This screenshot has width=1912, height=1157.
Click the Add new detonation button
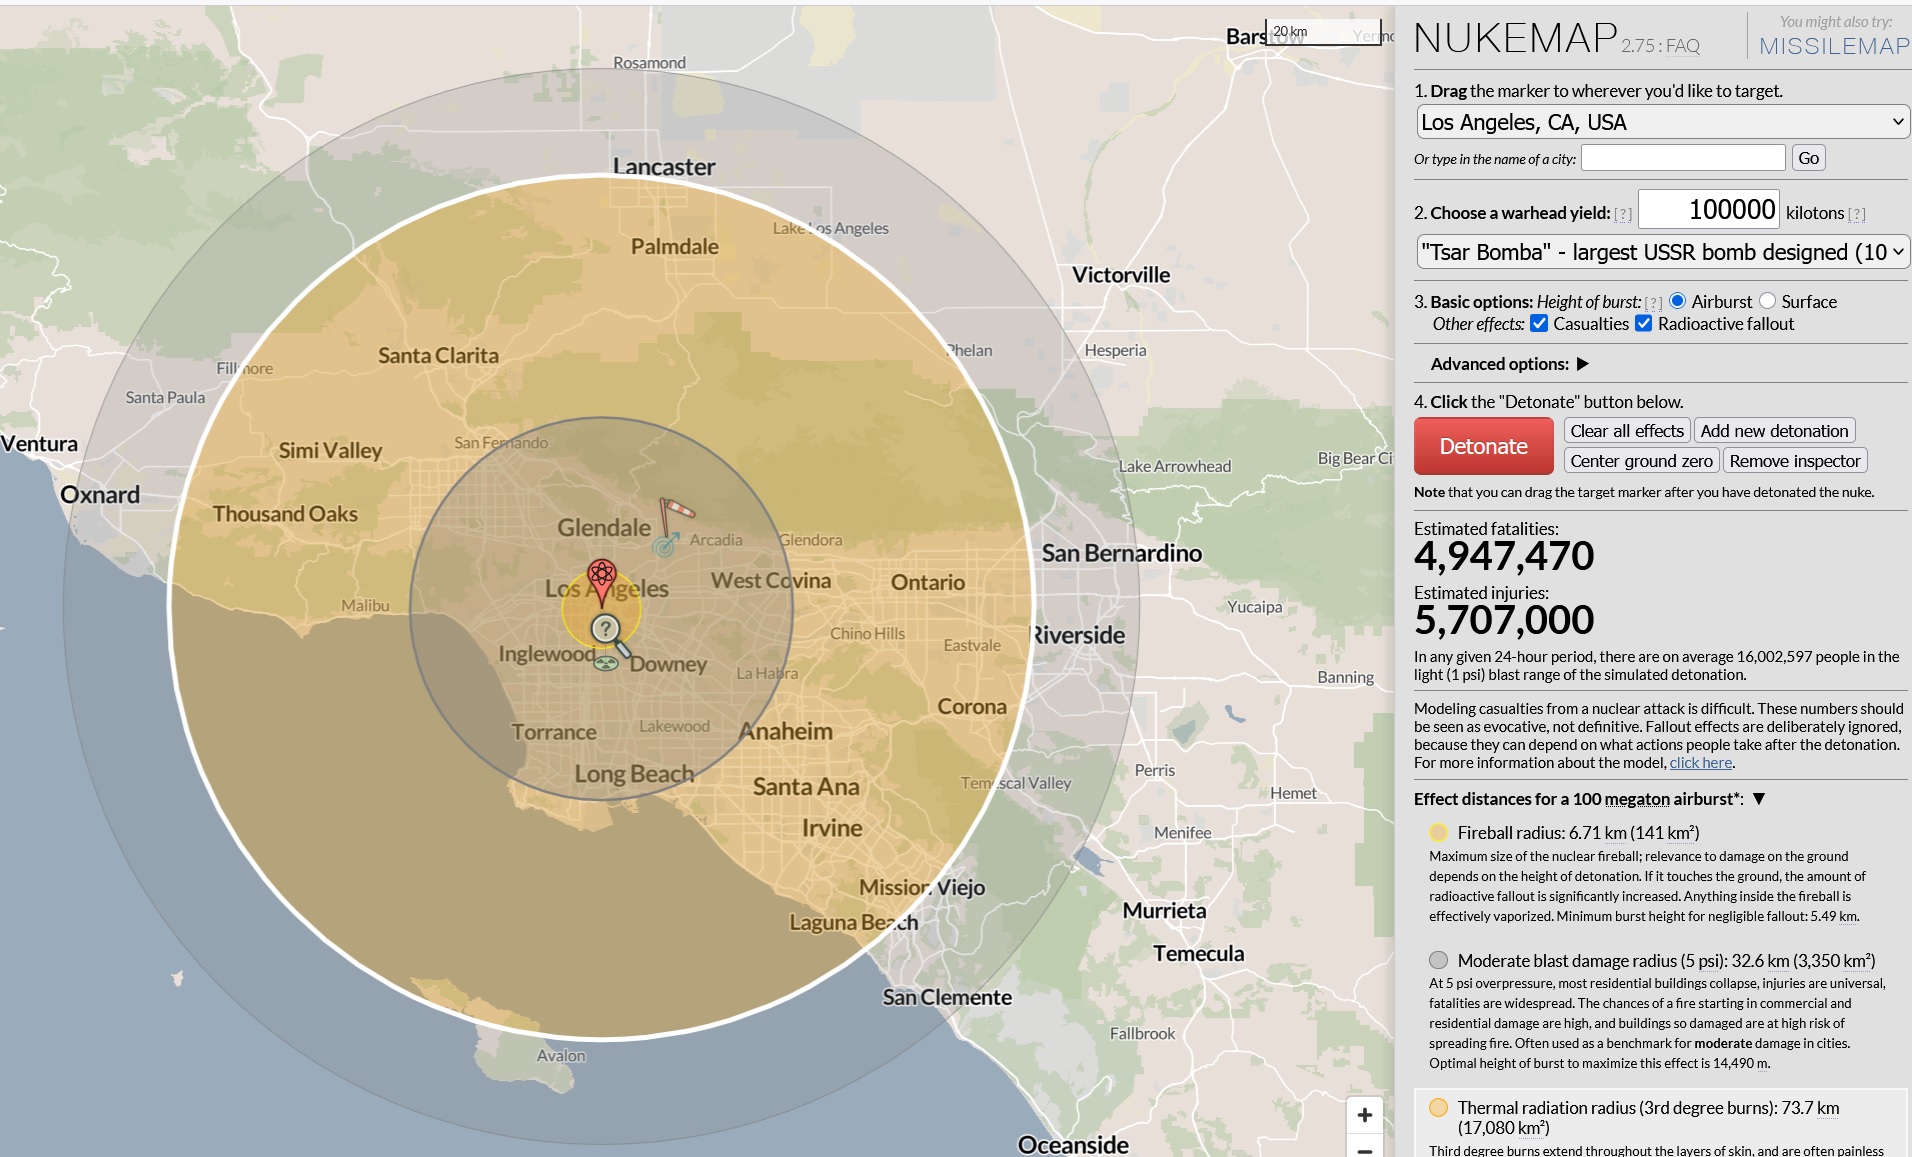(x=1774, y=431)
